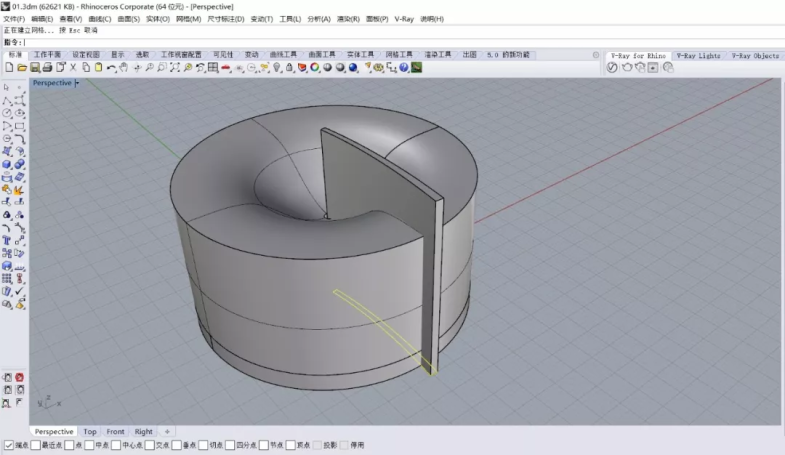Open the 曲线(C) menu

coord(100,19)
